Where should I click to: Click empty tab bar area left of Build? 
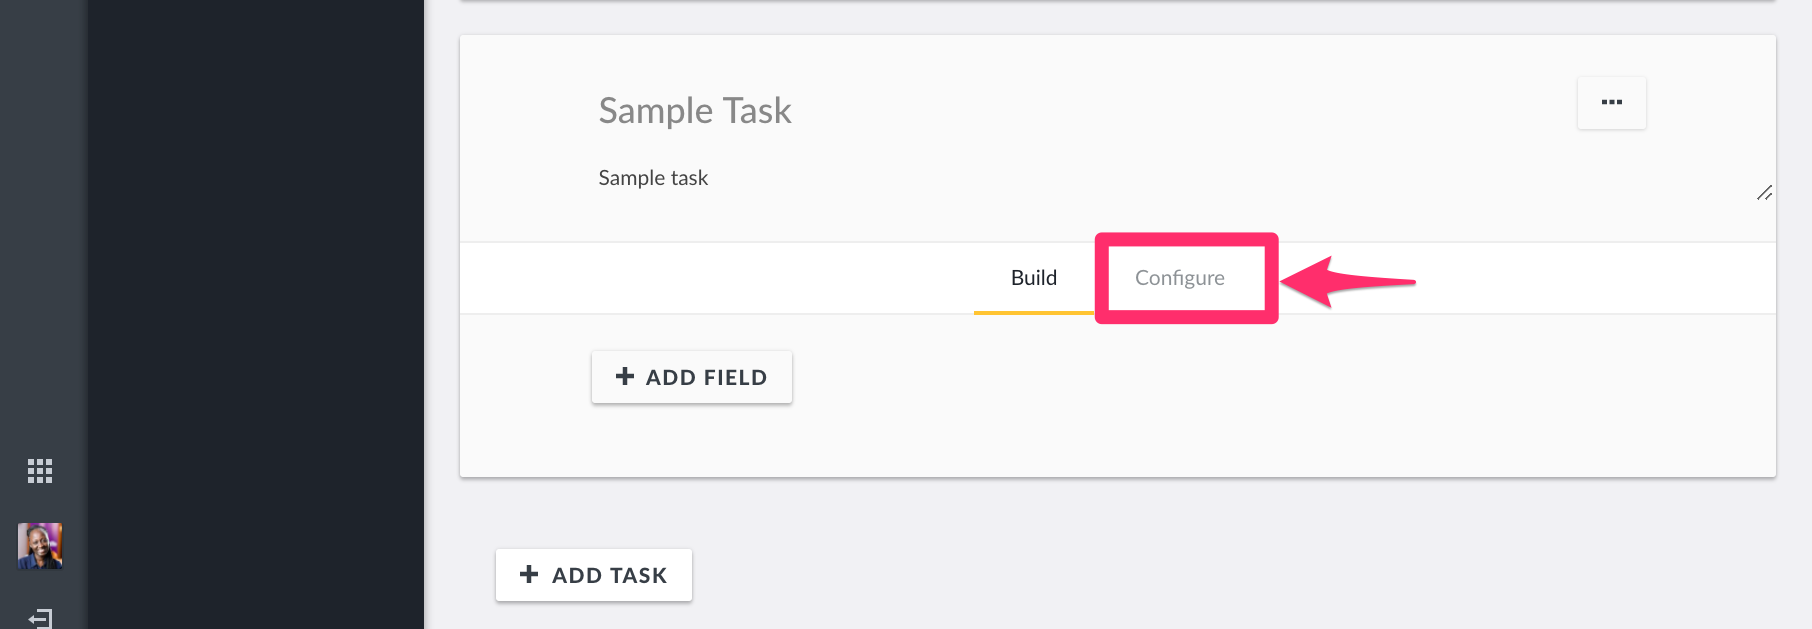717,278
